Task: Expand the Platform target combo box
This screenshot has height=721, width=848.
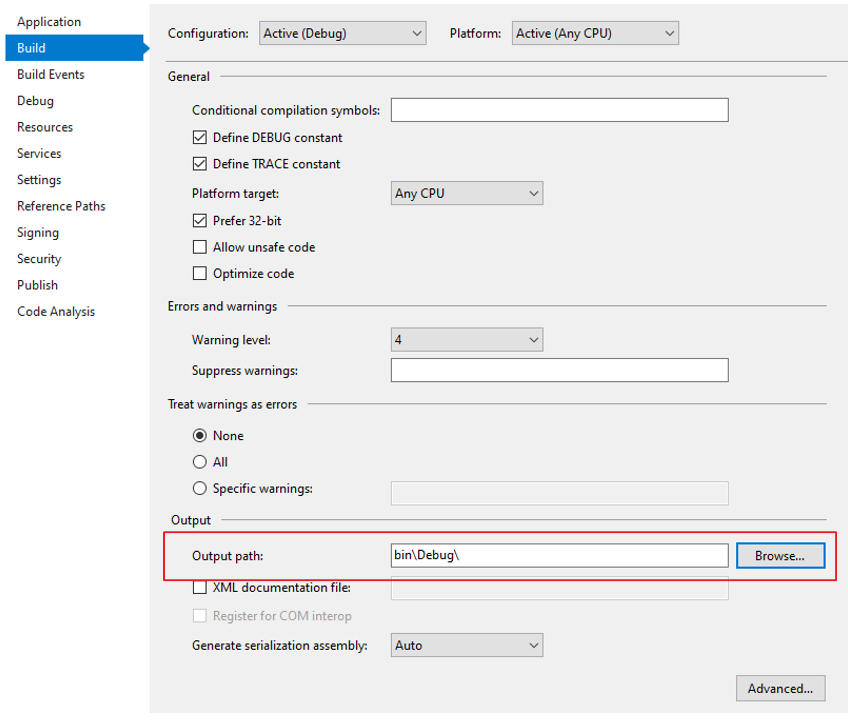Action: pos(467,193)
